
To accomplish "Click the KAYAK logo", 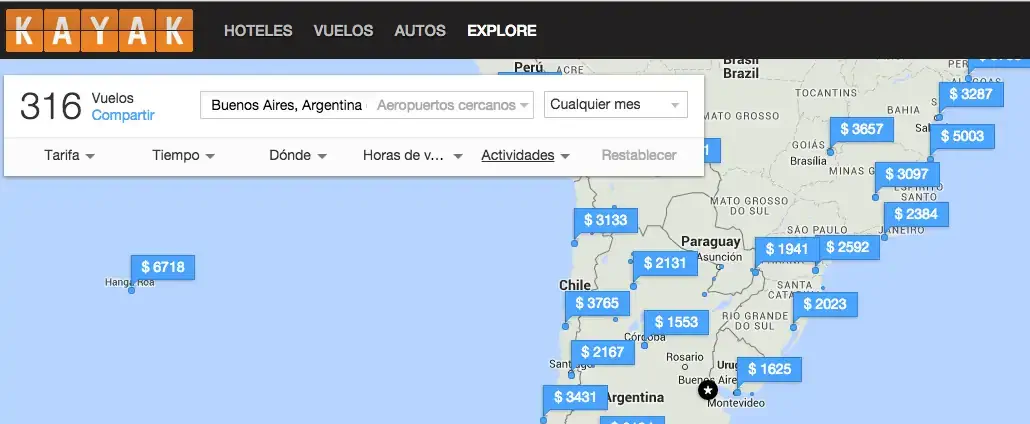I will pos(98,29).
